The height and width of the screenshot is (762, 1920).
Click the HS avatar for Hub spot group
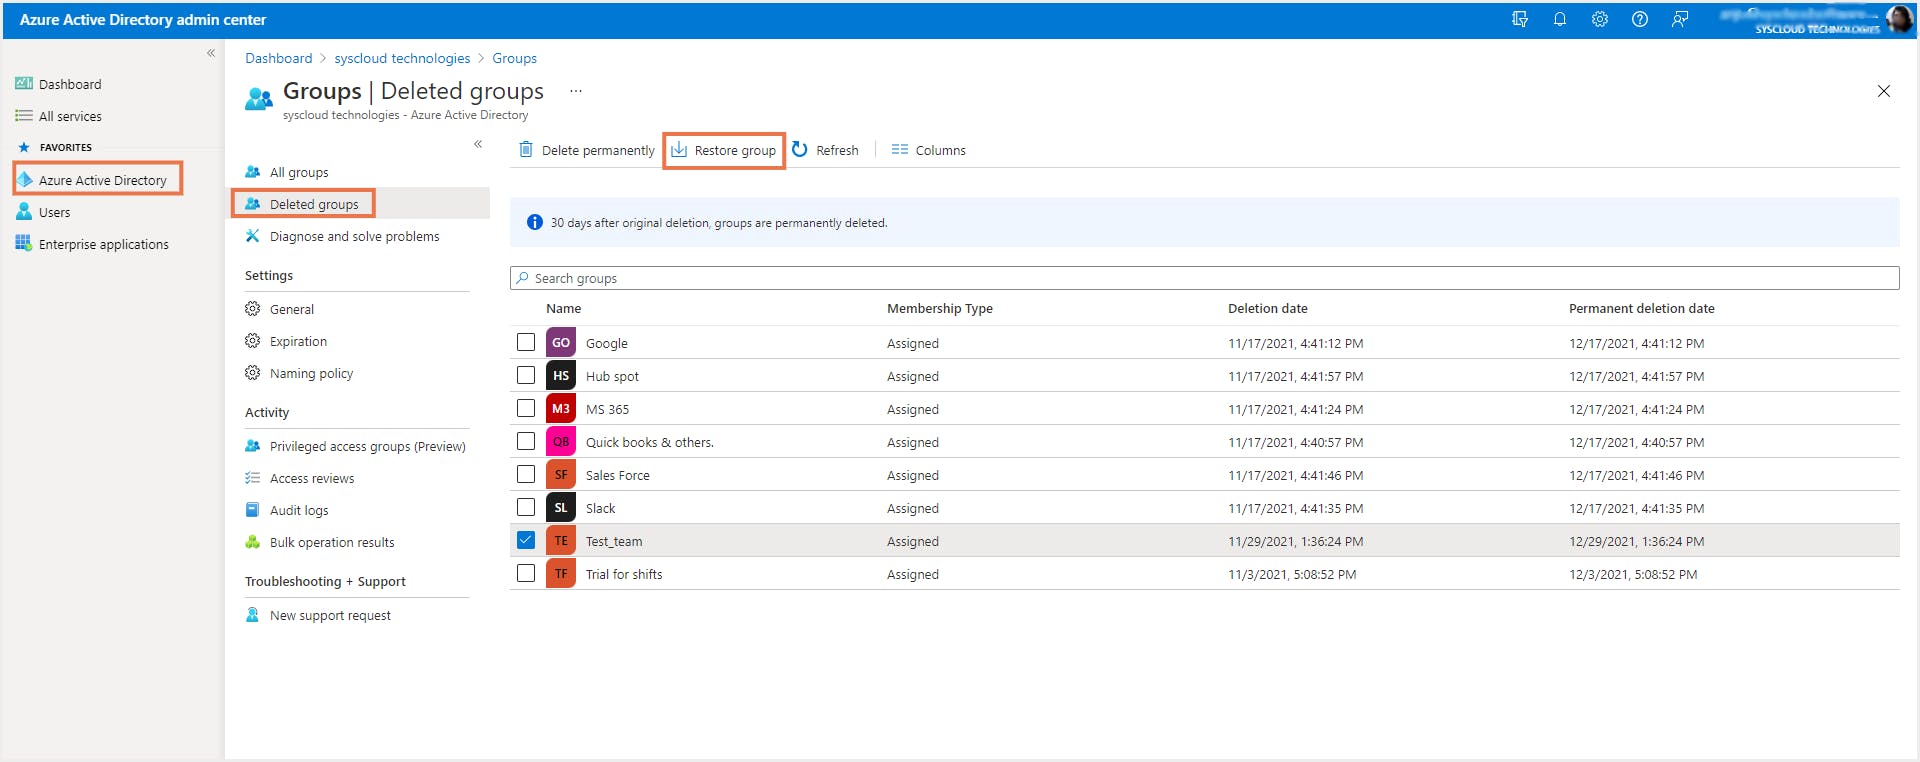pos(561,375)
